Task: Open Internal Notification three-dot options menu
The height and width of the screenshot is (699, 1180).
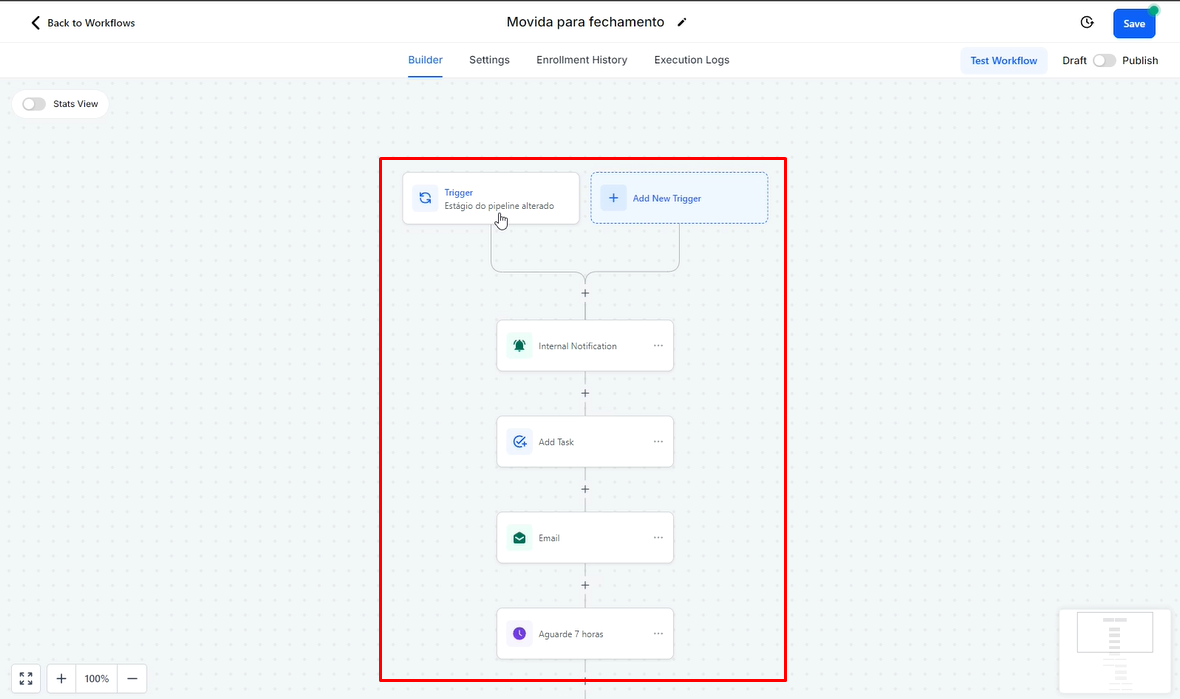Action: point(658,346)
